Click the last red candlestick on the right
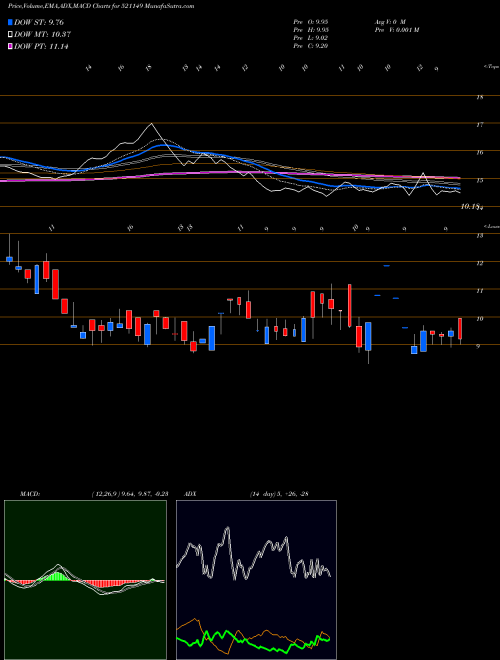500x660 pixels. (x=460, y=329)
